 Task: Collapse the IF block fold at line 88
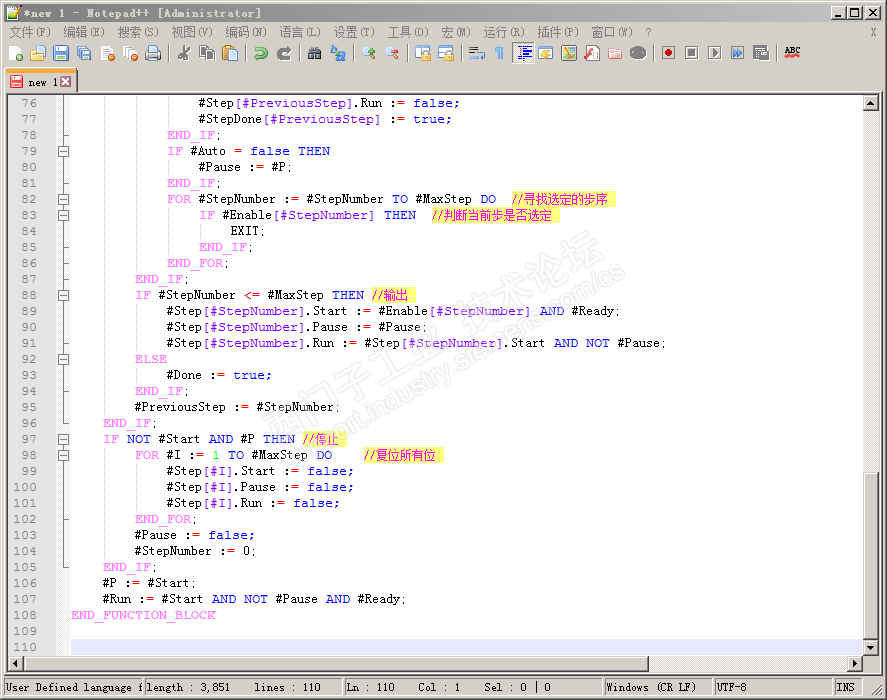pyautogui.click(x=63, y=295)
